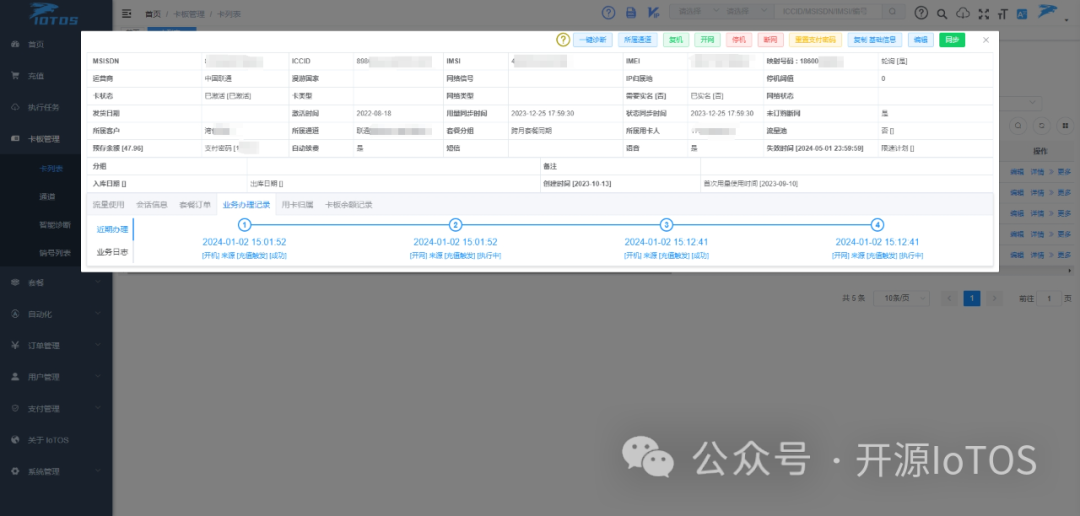The height and width of the screenshot is (516, 1080).
Task: Click the 同步 green button
Action: pos(952,40)
